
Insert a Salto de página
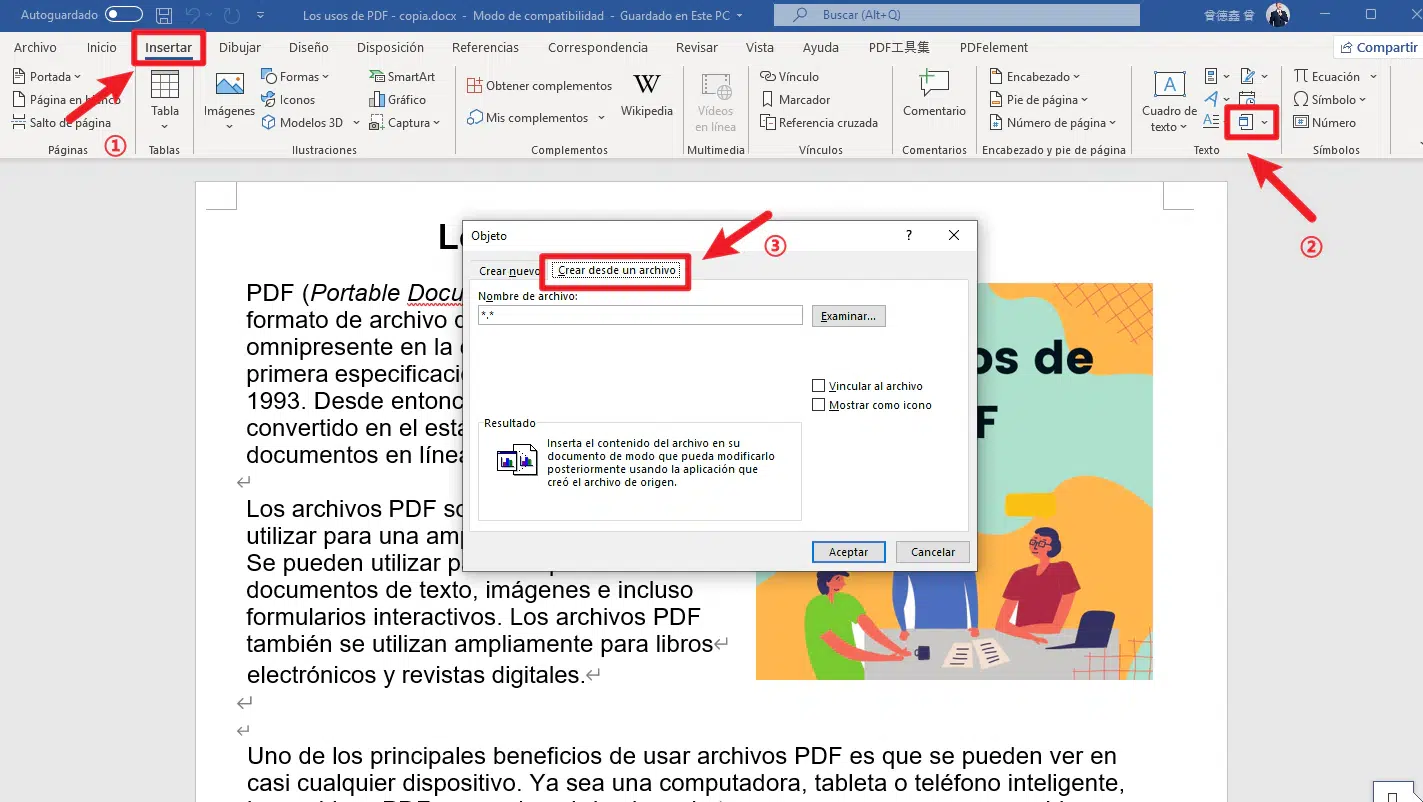62,122
